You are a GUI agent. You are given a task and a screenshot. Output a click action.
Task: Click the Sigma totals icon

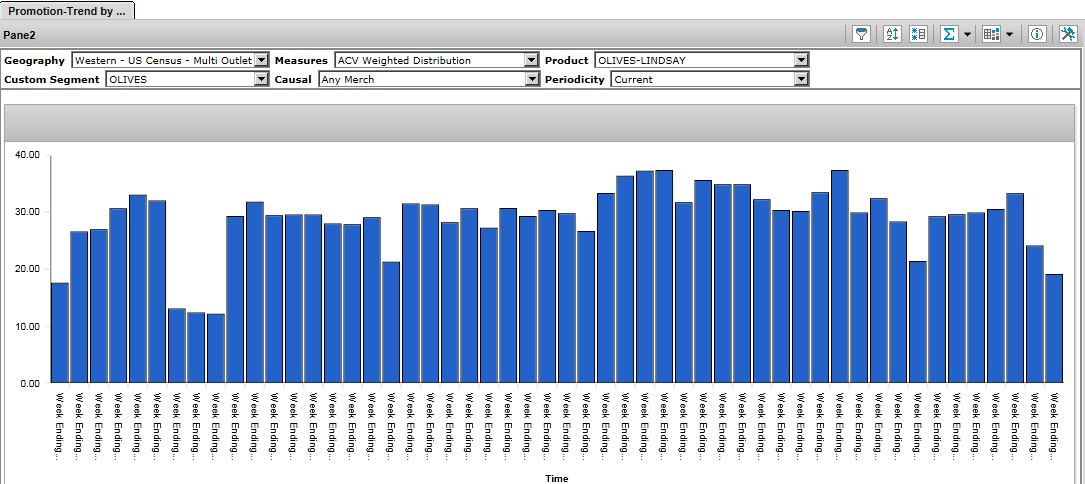click(949, 34)
